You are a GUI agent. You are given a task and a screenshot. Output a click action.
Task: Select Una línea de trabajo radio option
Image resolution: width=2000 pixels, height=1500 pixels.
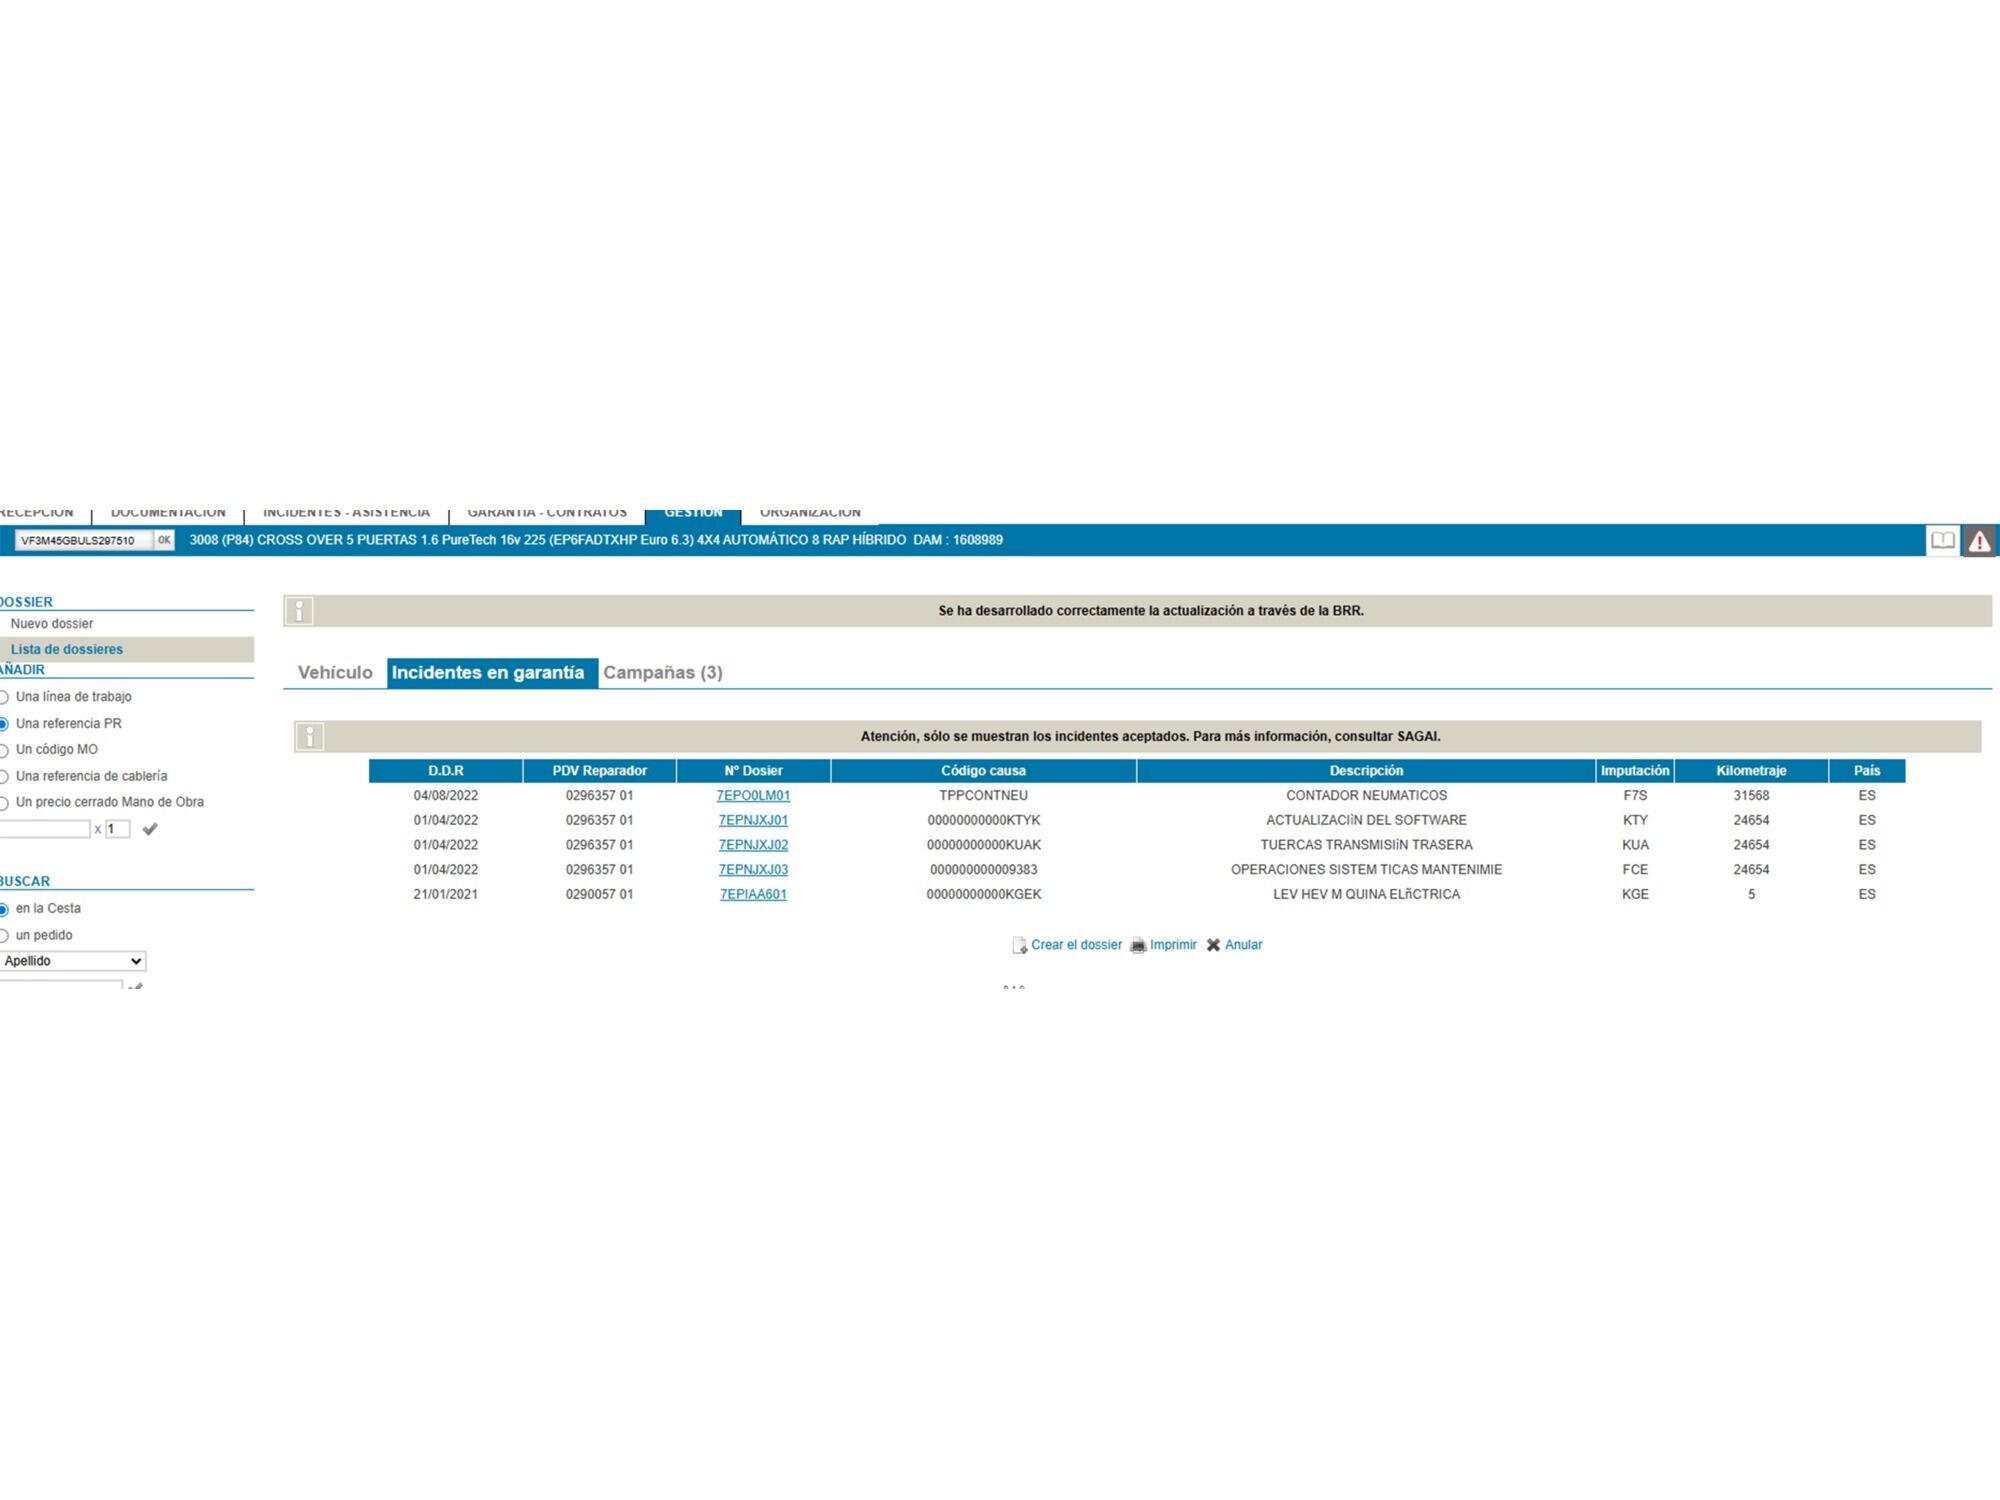click(4, 697)
